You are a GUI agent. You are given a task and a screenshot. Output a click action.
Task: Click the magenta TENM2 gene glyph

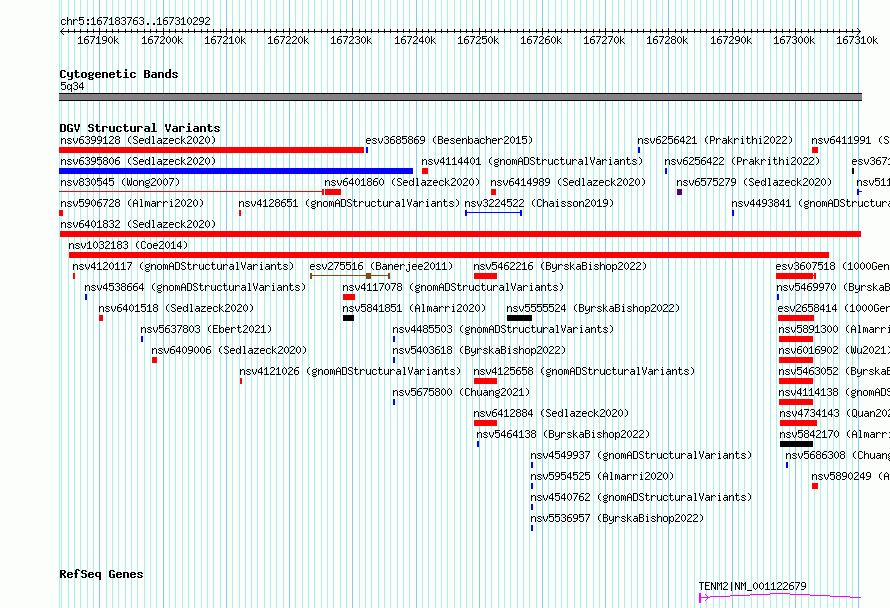coord(780,597)
